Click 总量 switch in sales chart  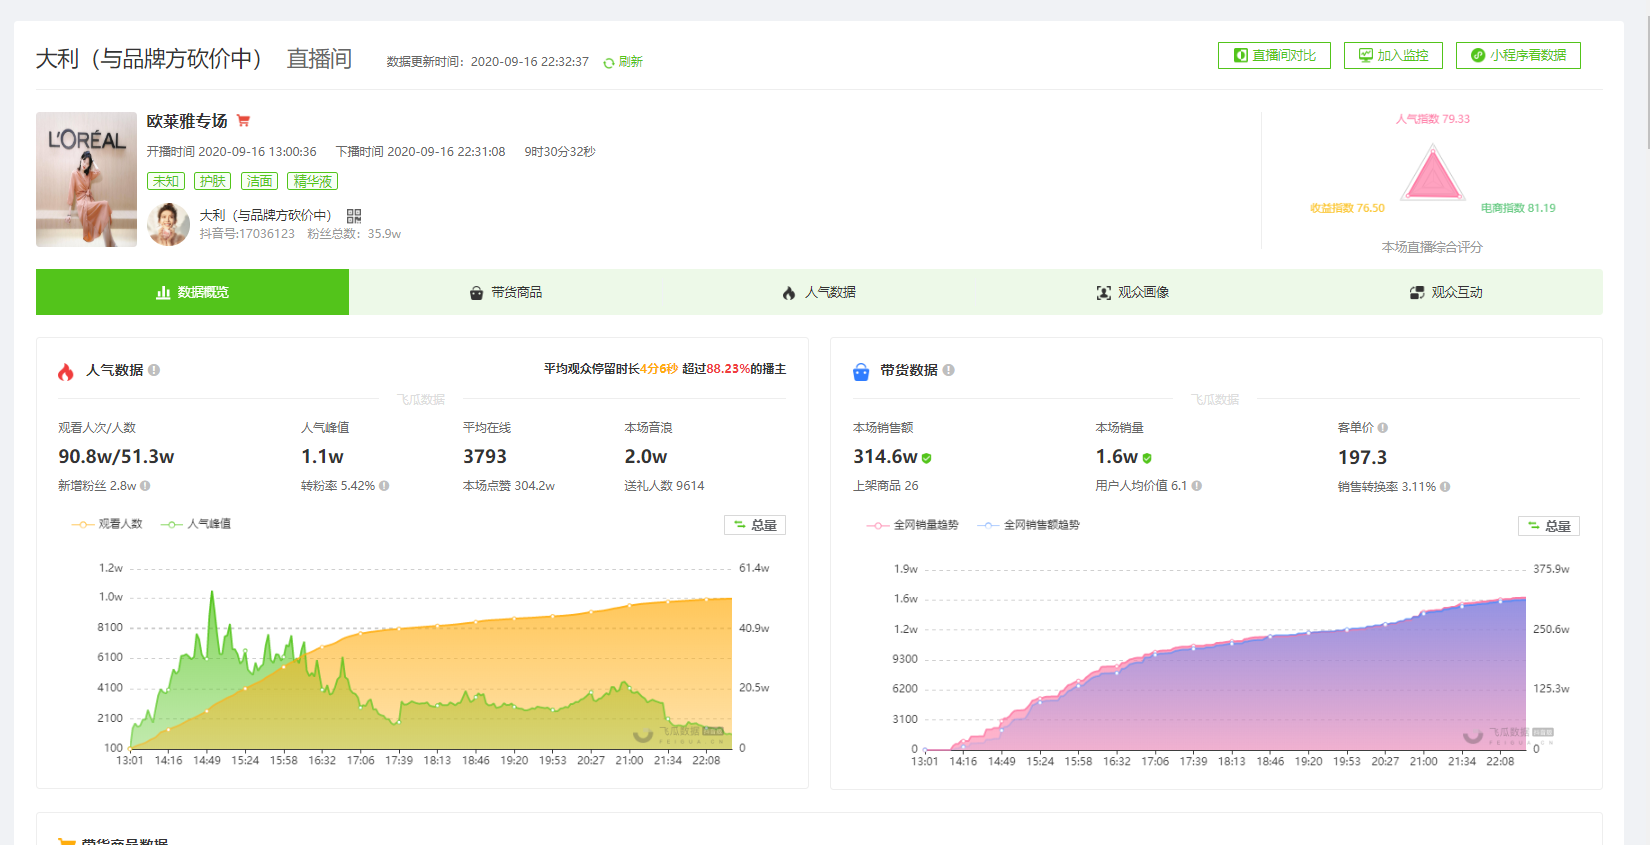(x=1549, y=526)
